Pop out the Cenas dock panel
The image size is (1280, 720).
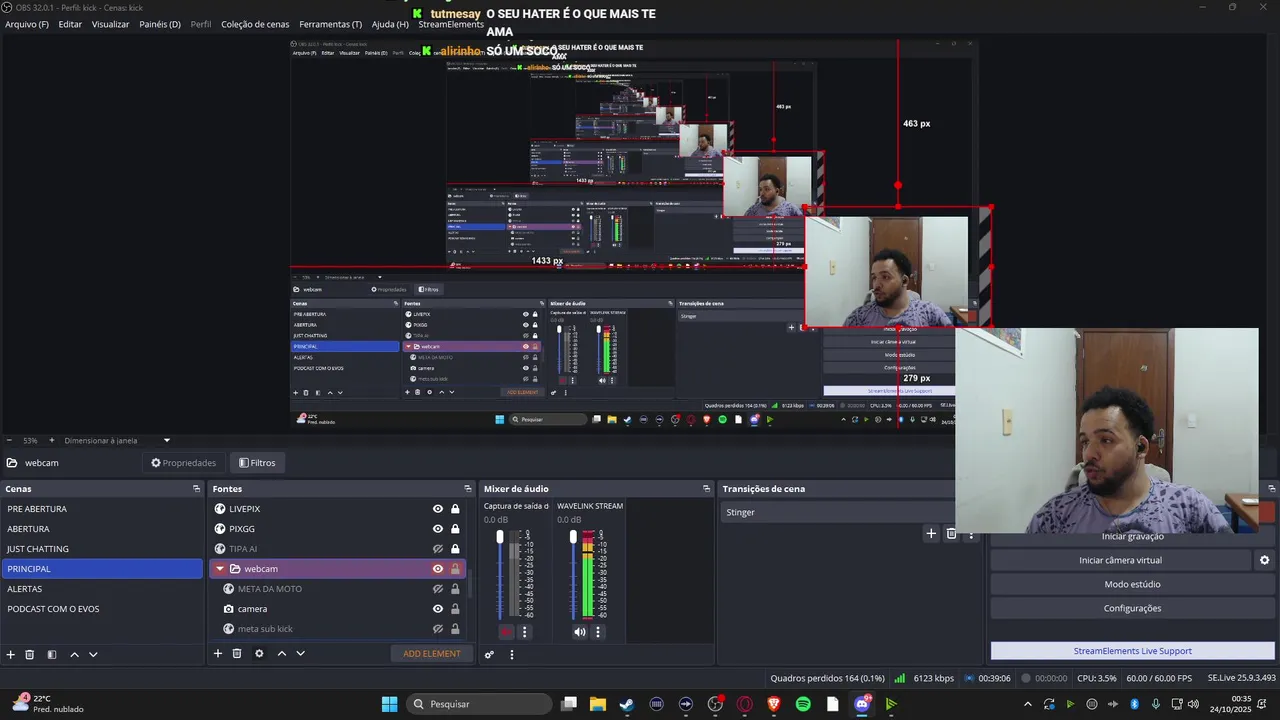(196, 489)
